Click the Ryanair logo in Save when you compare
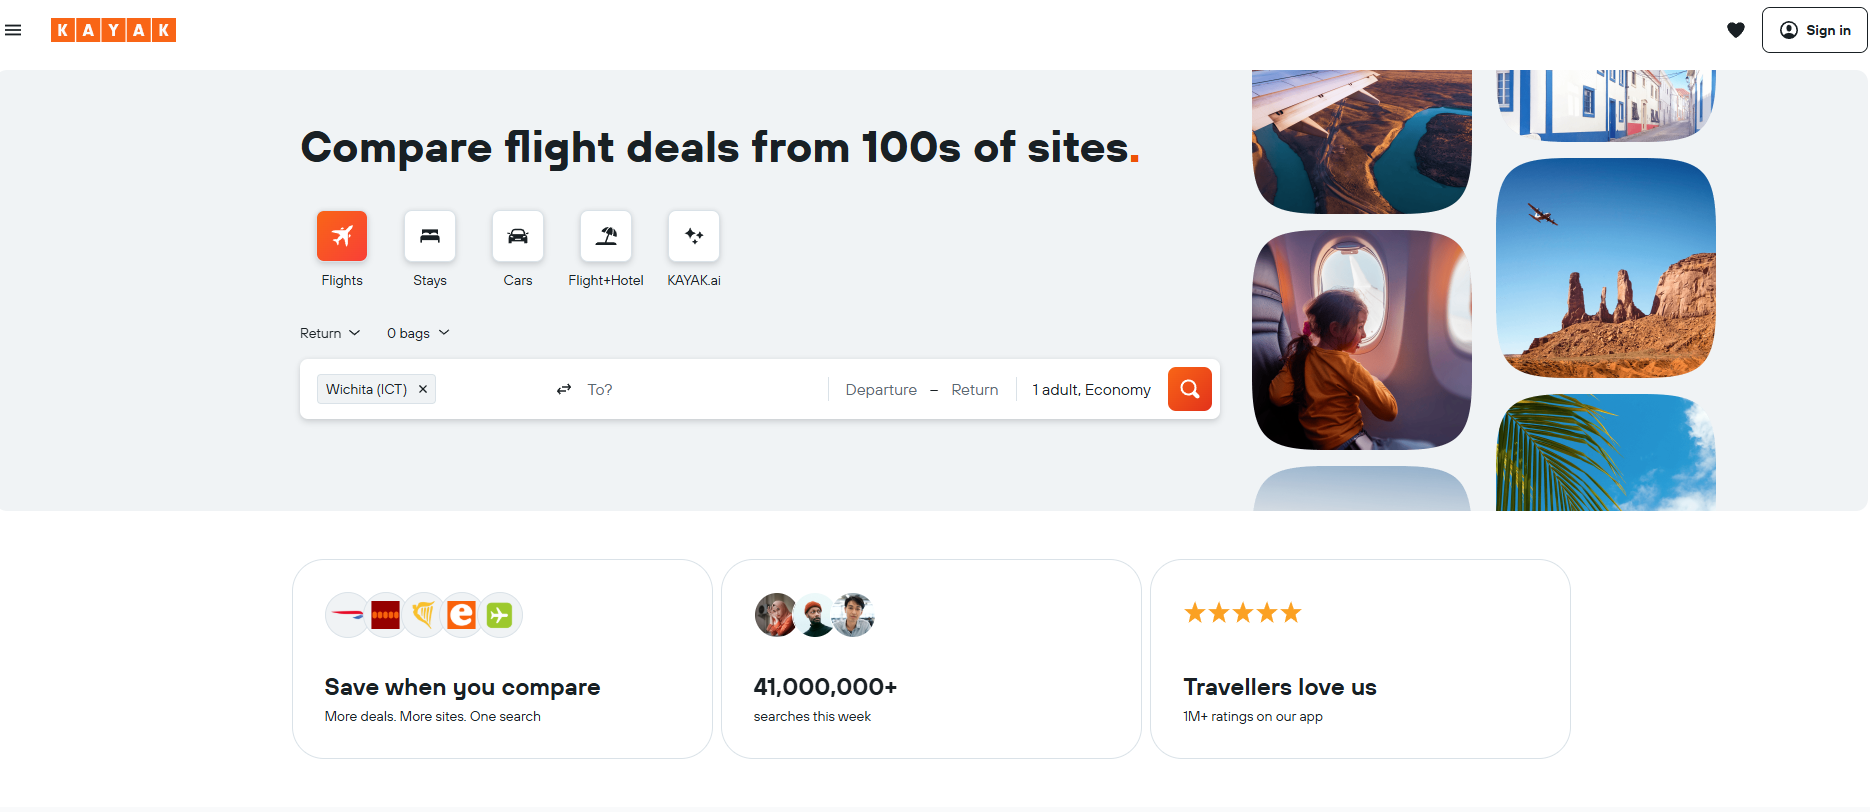This screenshot has width=1870, height=812. tap(423, 614)
